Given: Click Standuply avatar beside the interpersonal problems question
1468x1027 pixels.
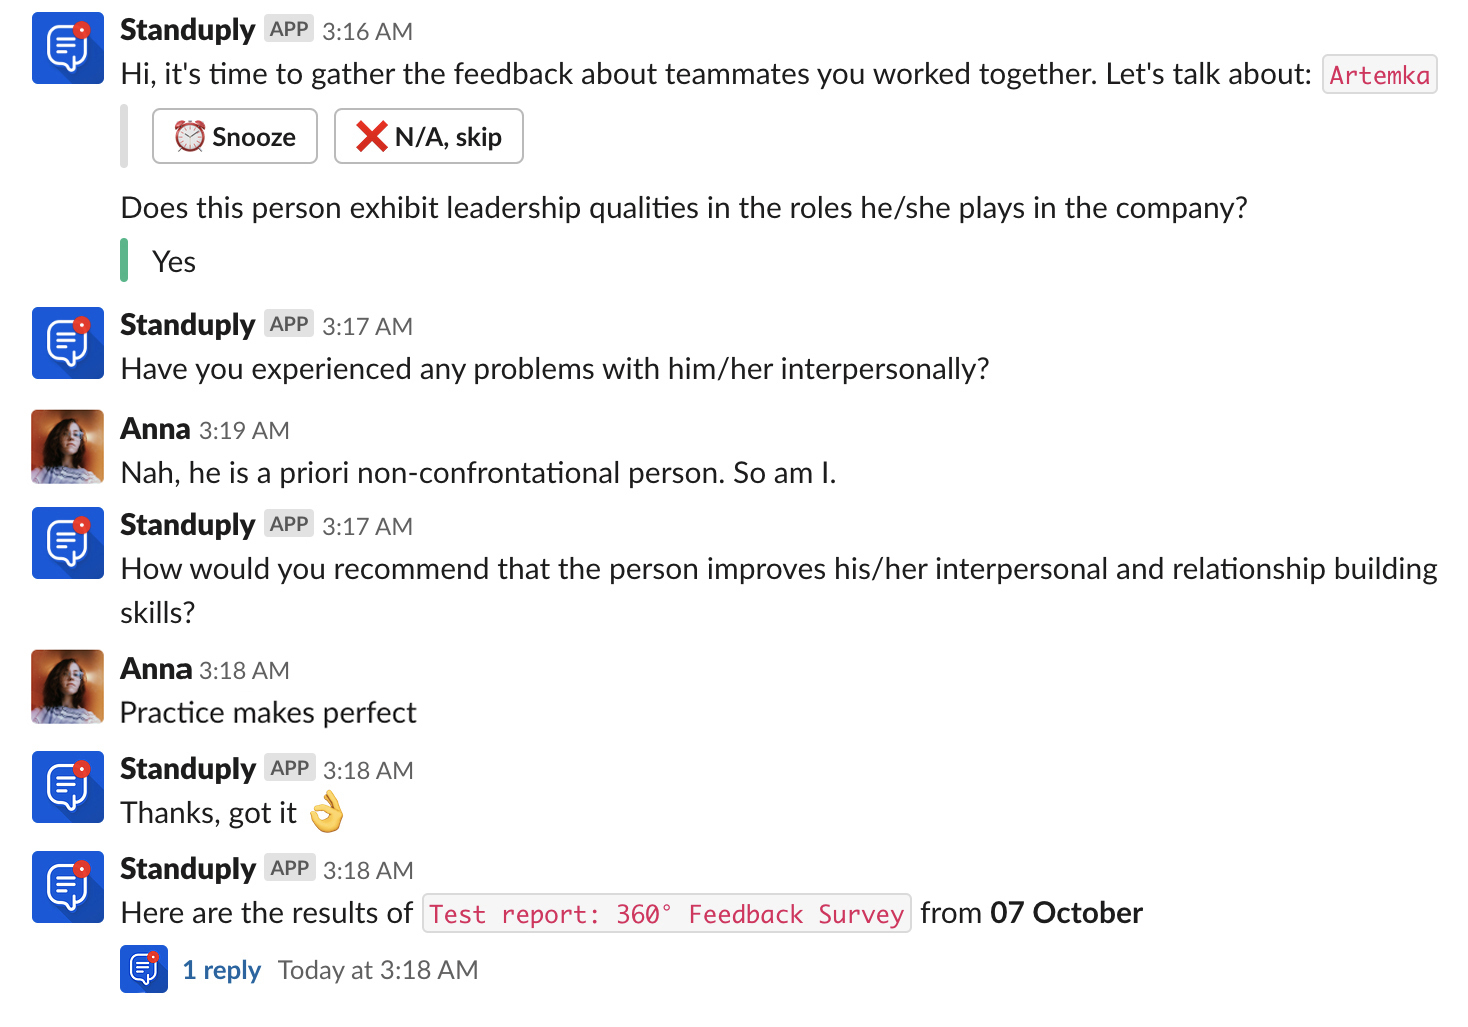Looking at the screenshot, I should [x=68, y=343].
